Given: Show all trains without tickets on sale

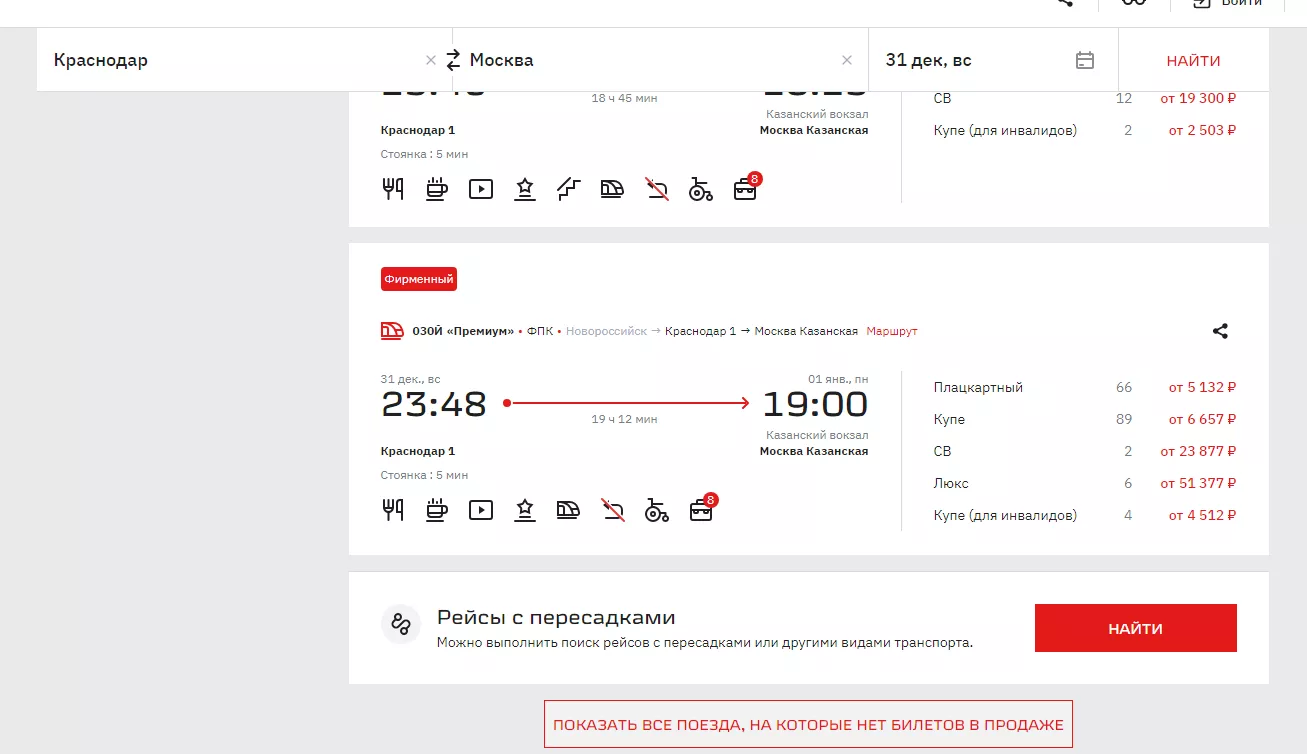Looking at the screenshot, I should pos(808,724).
